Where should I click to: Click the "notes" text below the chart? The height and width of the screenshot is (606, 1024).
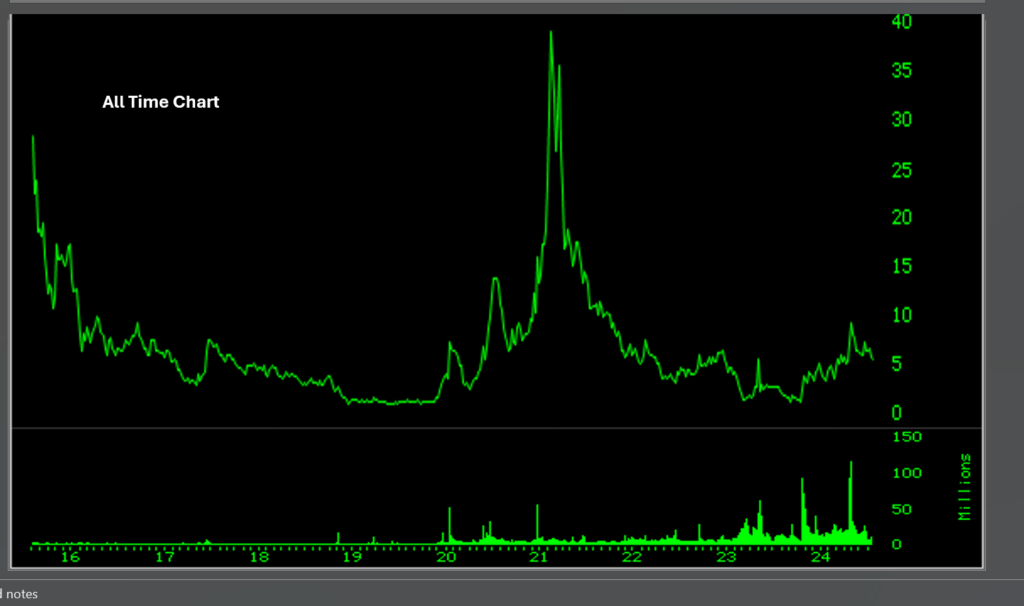pos(20,594)
